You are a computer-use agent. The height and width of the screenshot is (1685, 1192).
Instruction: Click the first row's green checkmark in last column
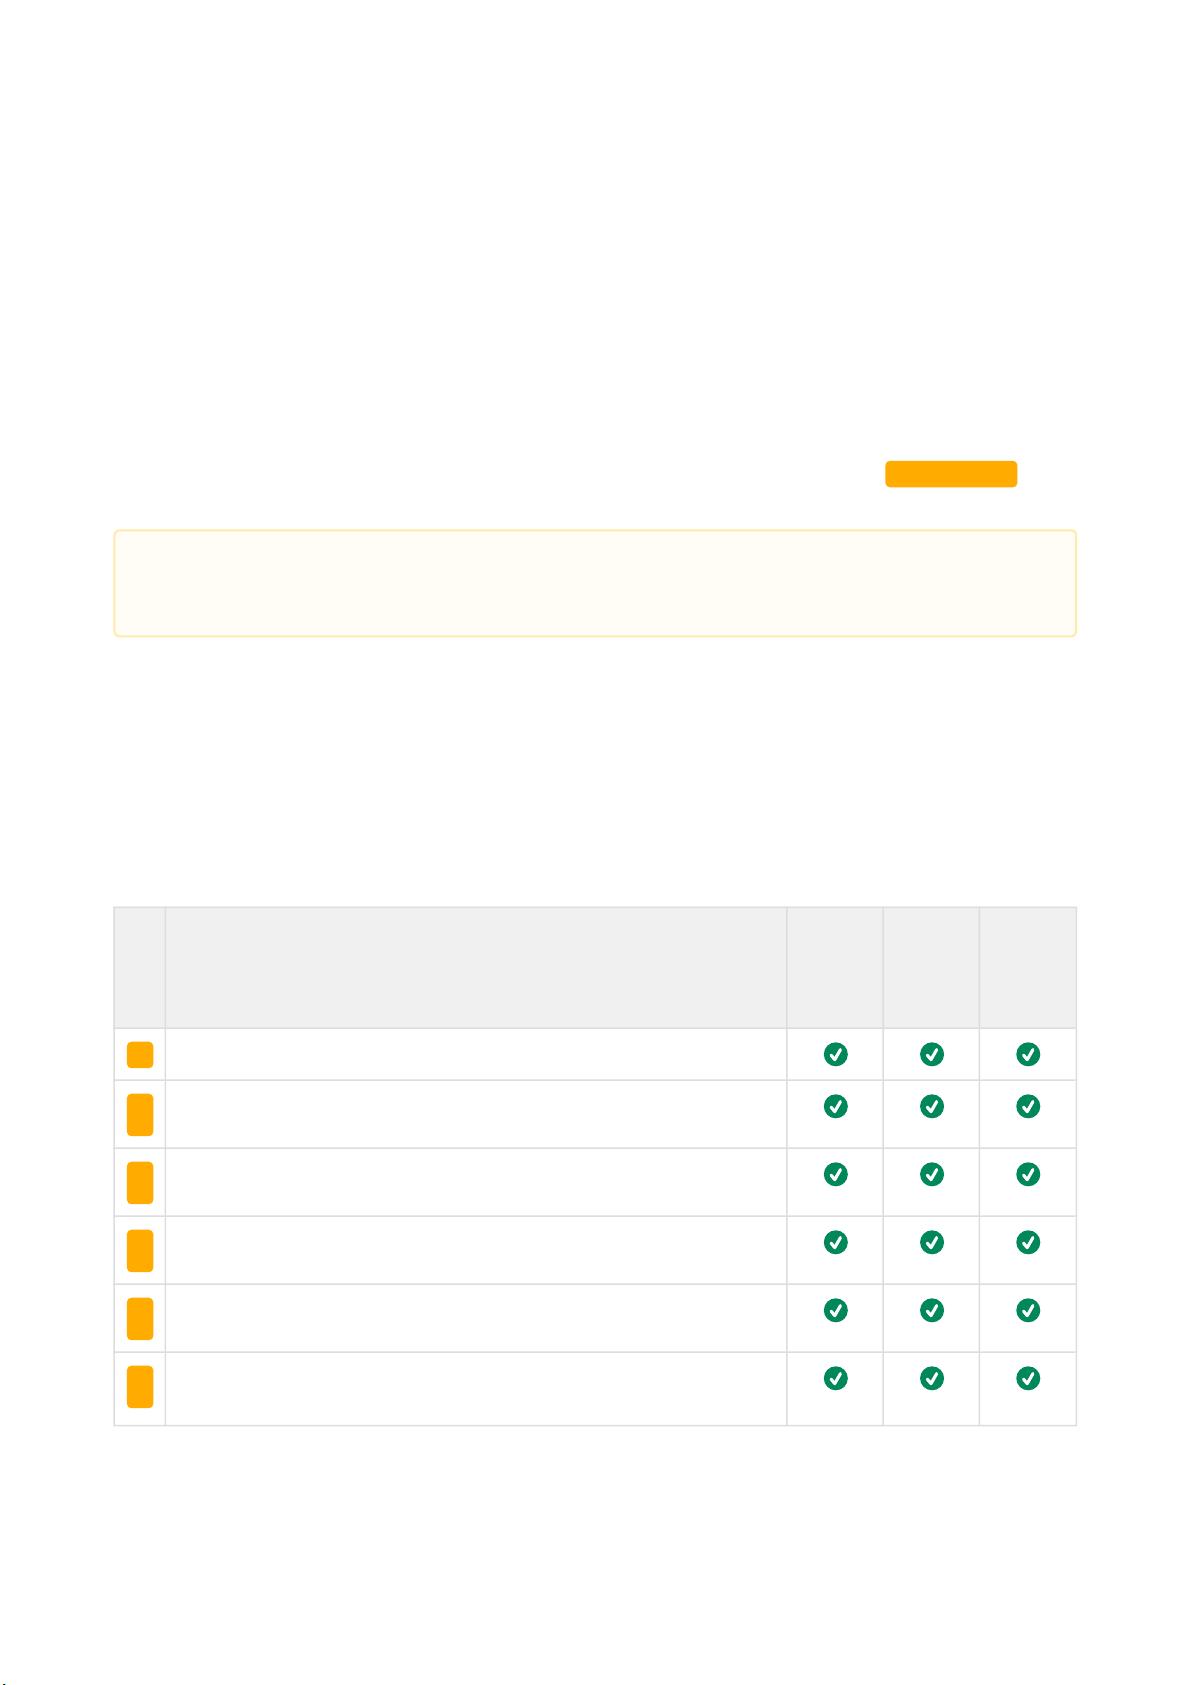[x=1028, y=1054]
